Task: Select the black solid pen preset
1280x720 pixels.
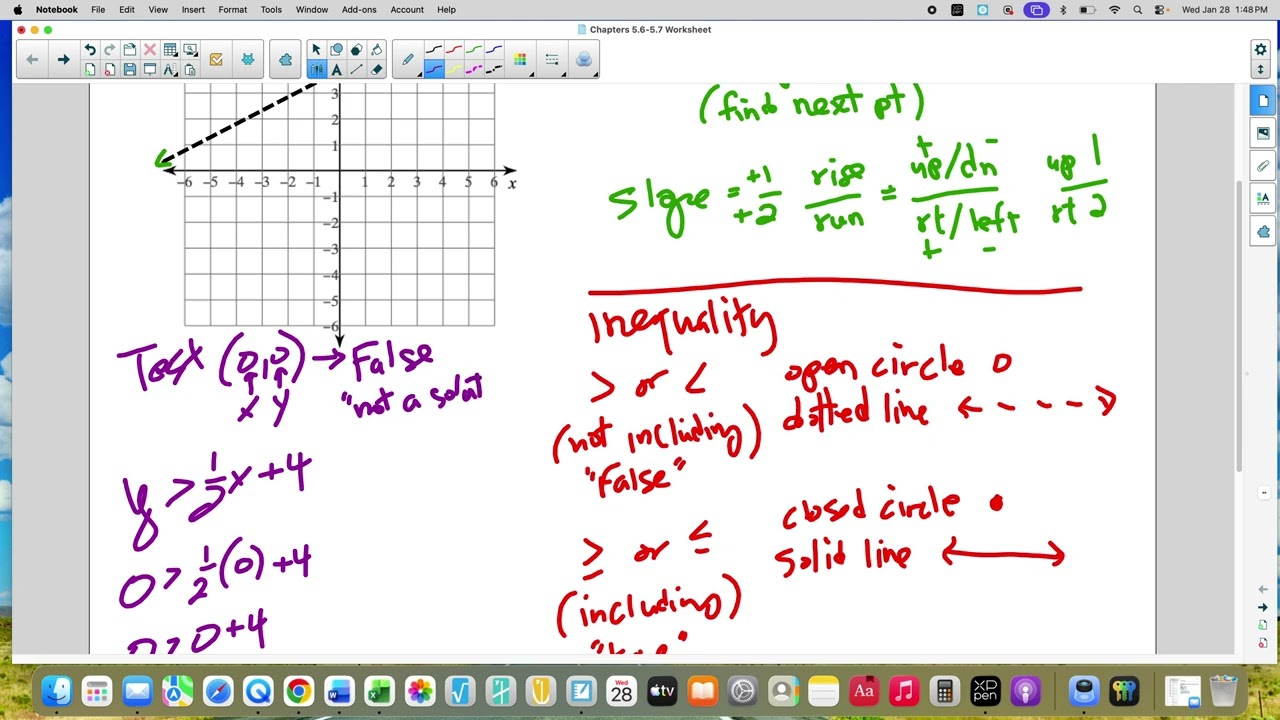Action: click(x=434, y=49)
